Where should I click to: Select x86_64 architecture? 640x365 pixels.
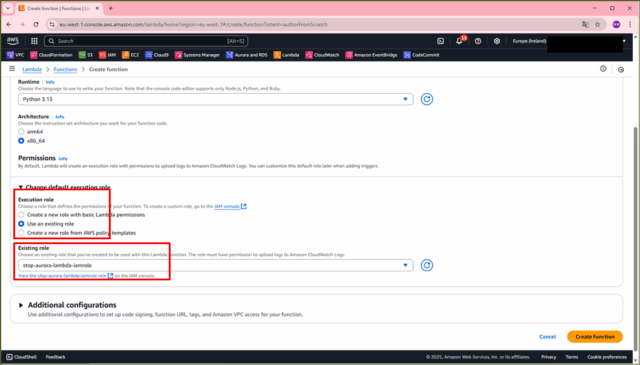(x=21, y=141)
